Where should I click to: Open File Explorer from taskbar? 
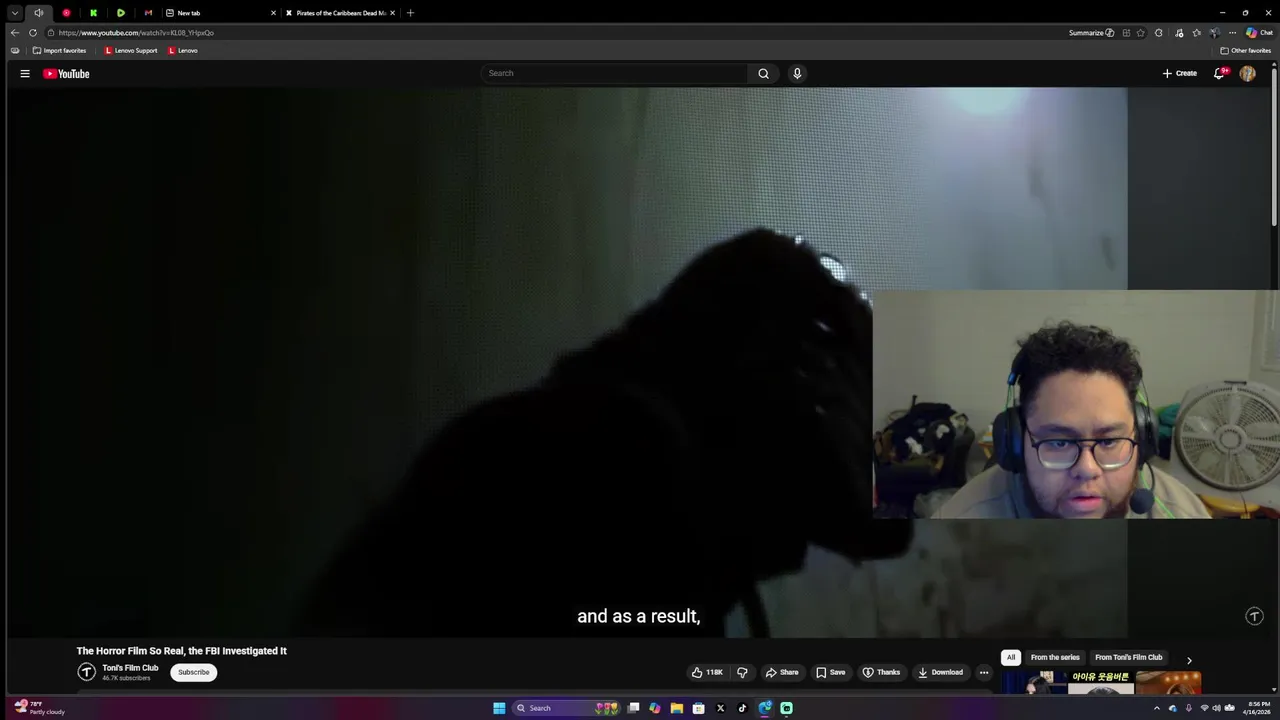coord(677,708)
